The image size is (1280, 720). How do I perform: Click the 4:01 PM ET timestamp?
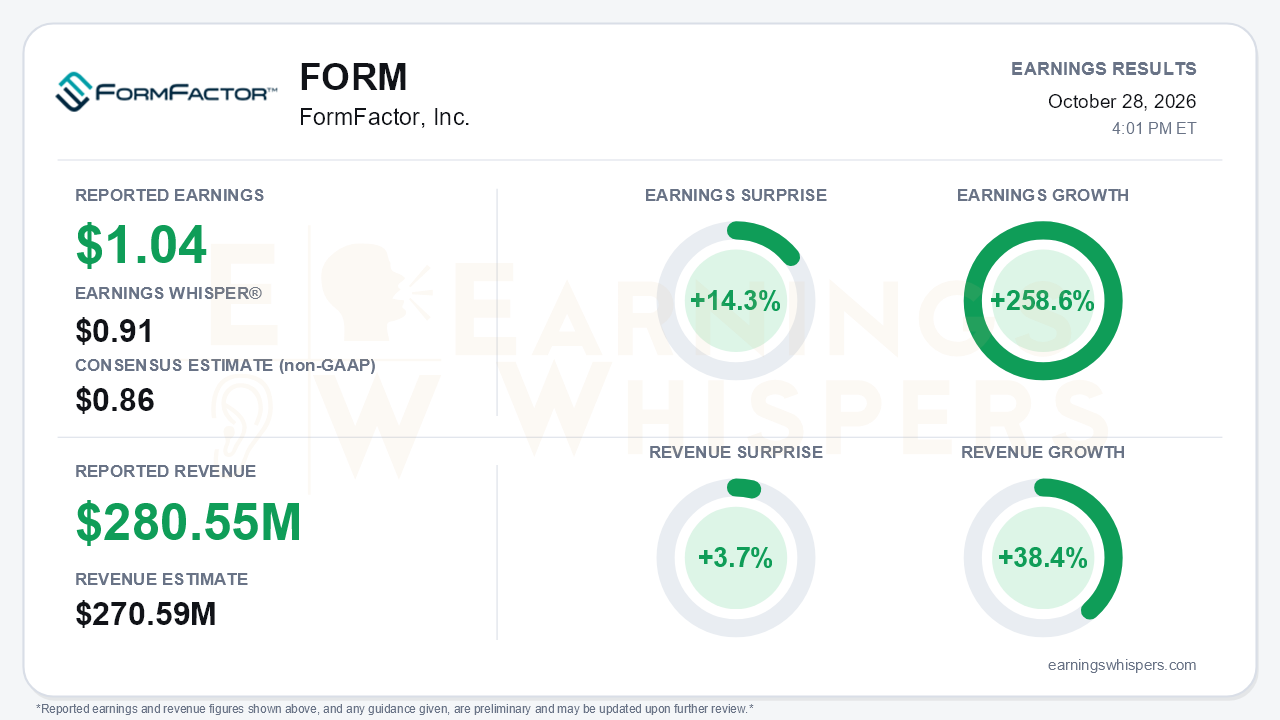pos(1154,128)
